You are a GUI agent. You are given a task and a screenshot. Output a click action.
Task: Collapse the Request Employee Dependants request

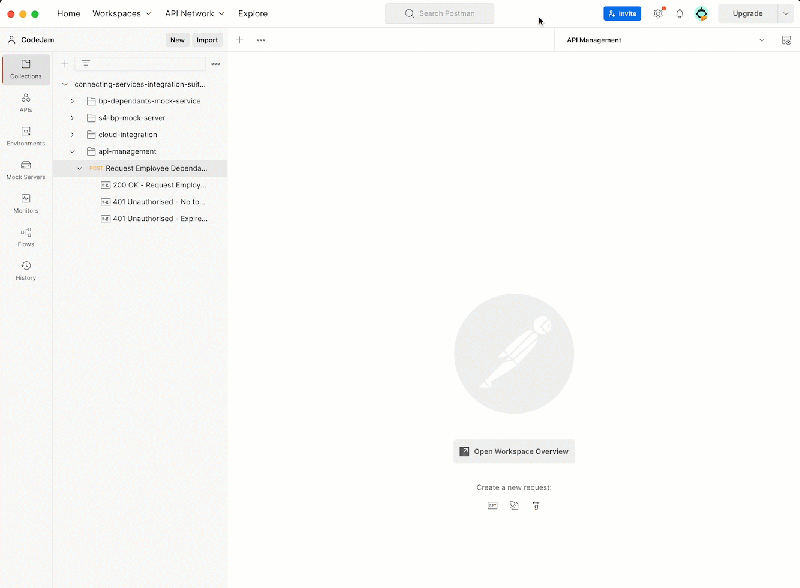click(80, 168)
